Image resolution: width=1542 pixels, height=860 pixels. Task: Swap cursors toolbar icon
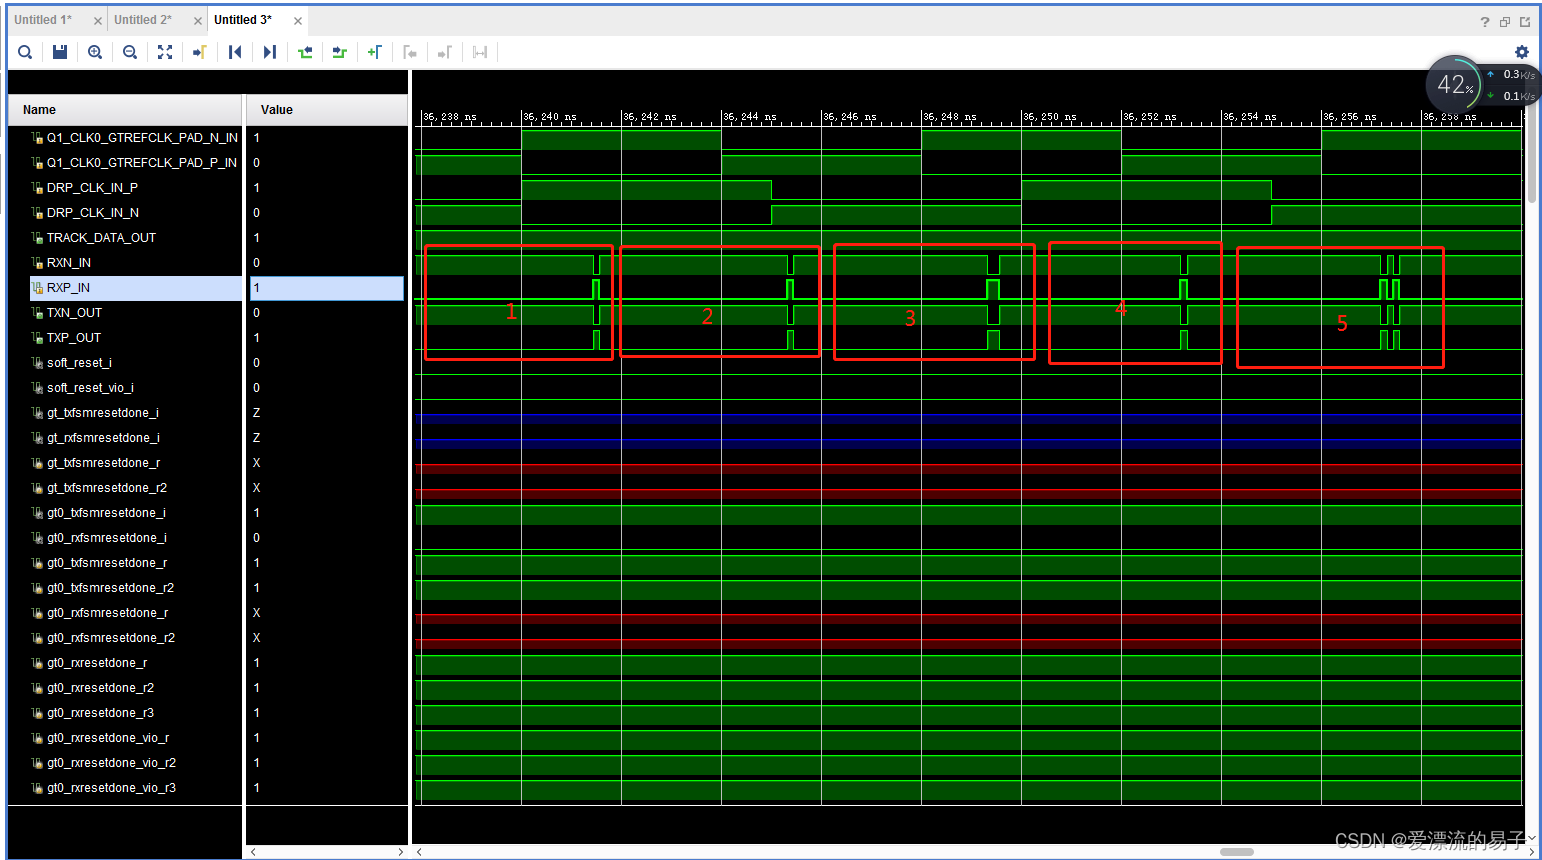[480, 52]
